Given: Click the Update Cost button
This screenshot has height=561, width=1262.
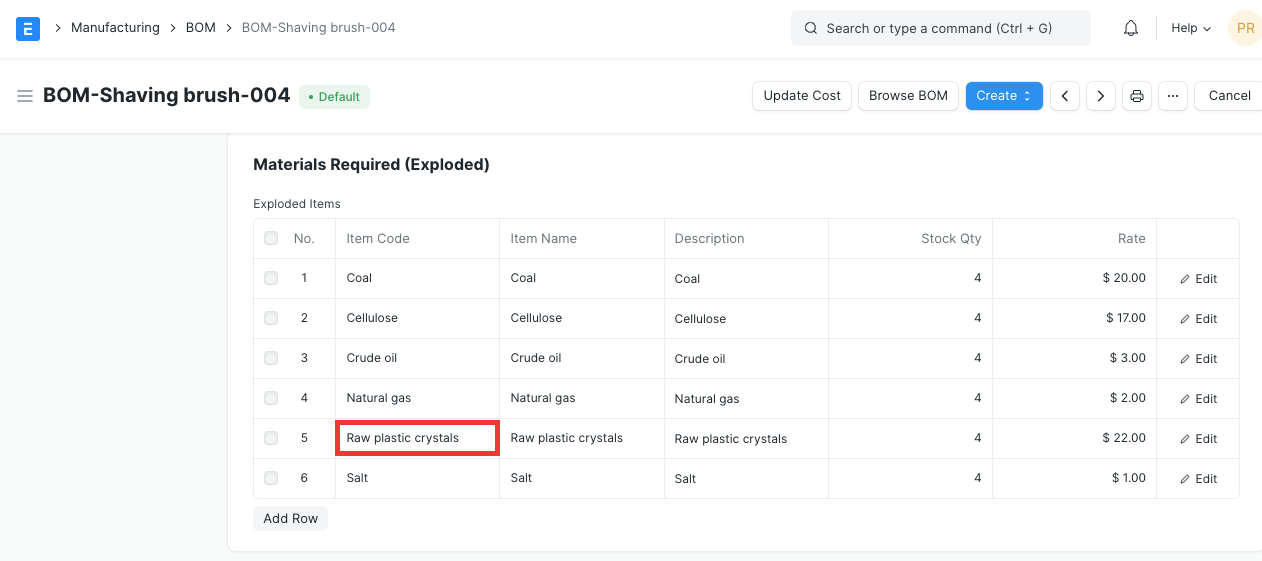Looking at the screenshot, I should tap(802, 96).
